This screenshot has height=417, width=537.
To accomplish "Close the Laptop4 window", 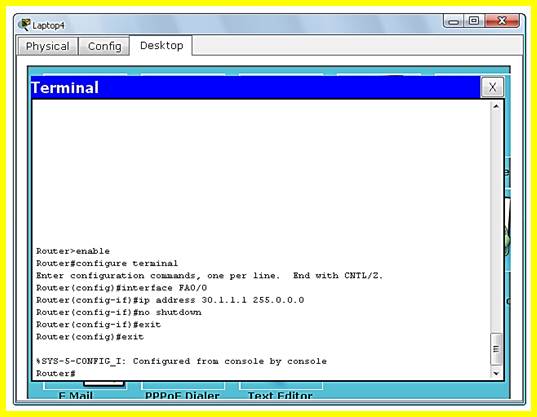I will (502, 21).
